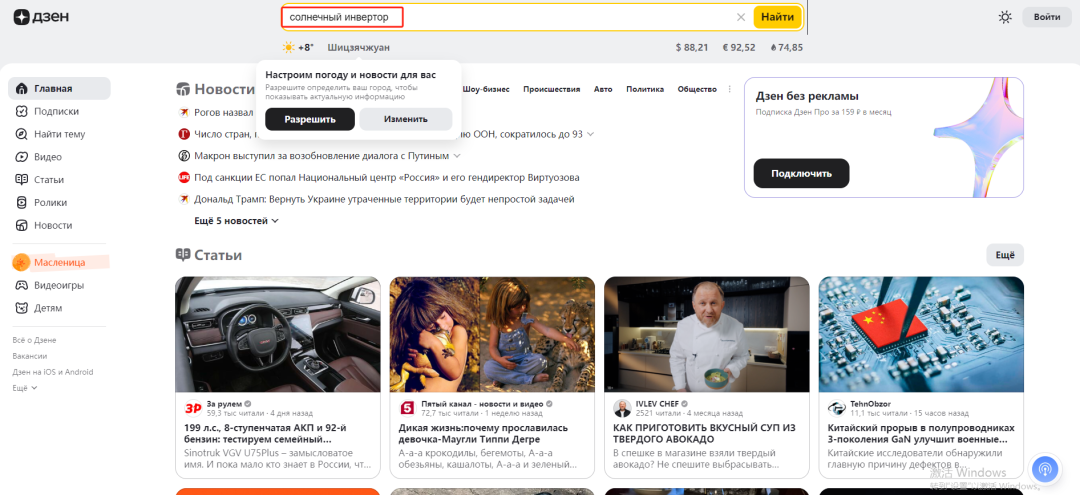Image resolution: width=1080 pixels, height=495 pixels.
Task: Click the Дзен logo in header
Action: pos(42,17)
